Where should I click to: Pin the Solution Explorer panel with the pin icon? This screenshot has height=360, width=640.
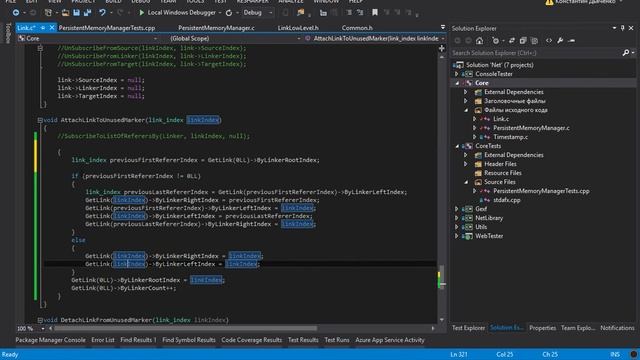[622, 28]
